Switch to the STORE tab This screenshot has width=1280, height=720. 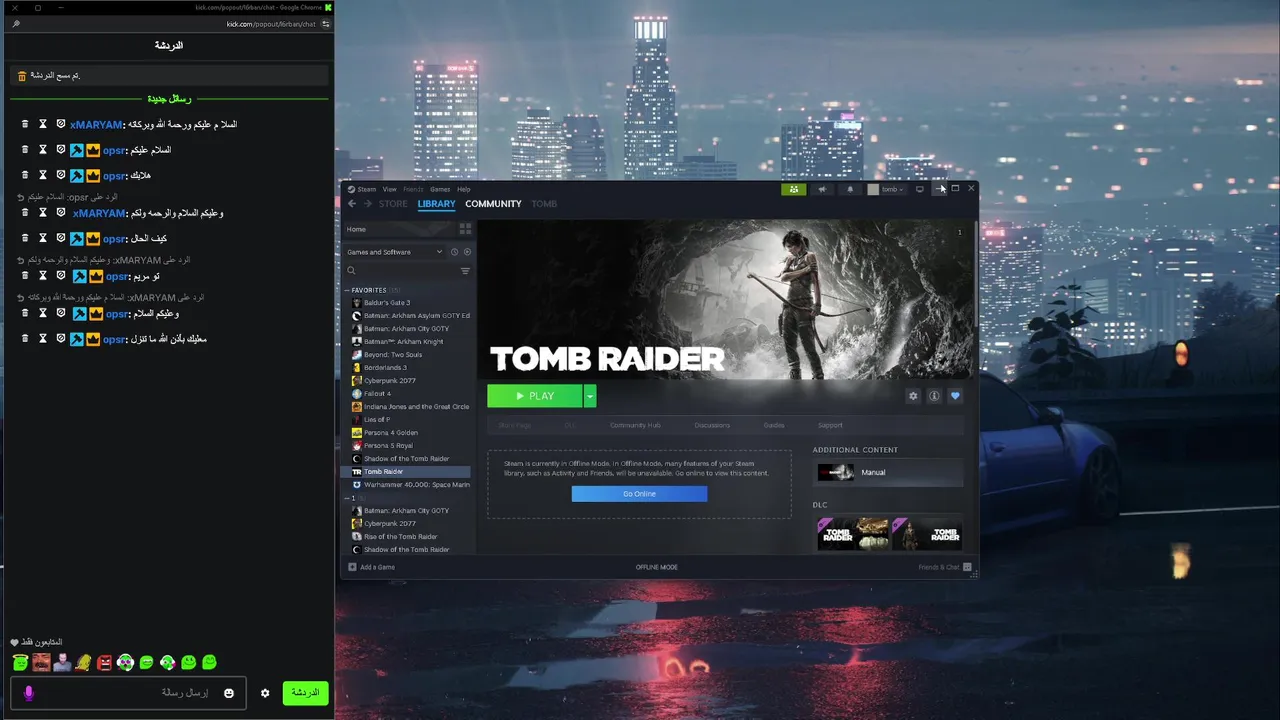click(x=393, y=204)
